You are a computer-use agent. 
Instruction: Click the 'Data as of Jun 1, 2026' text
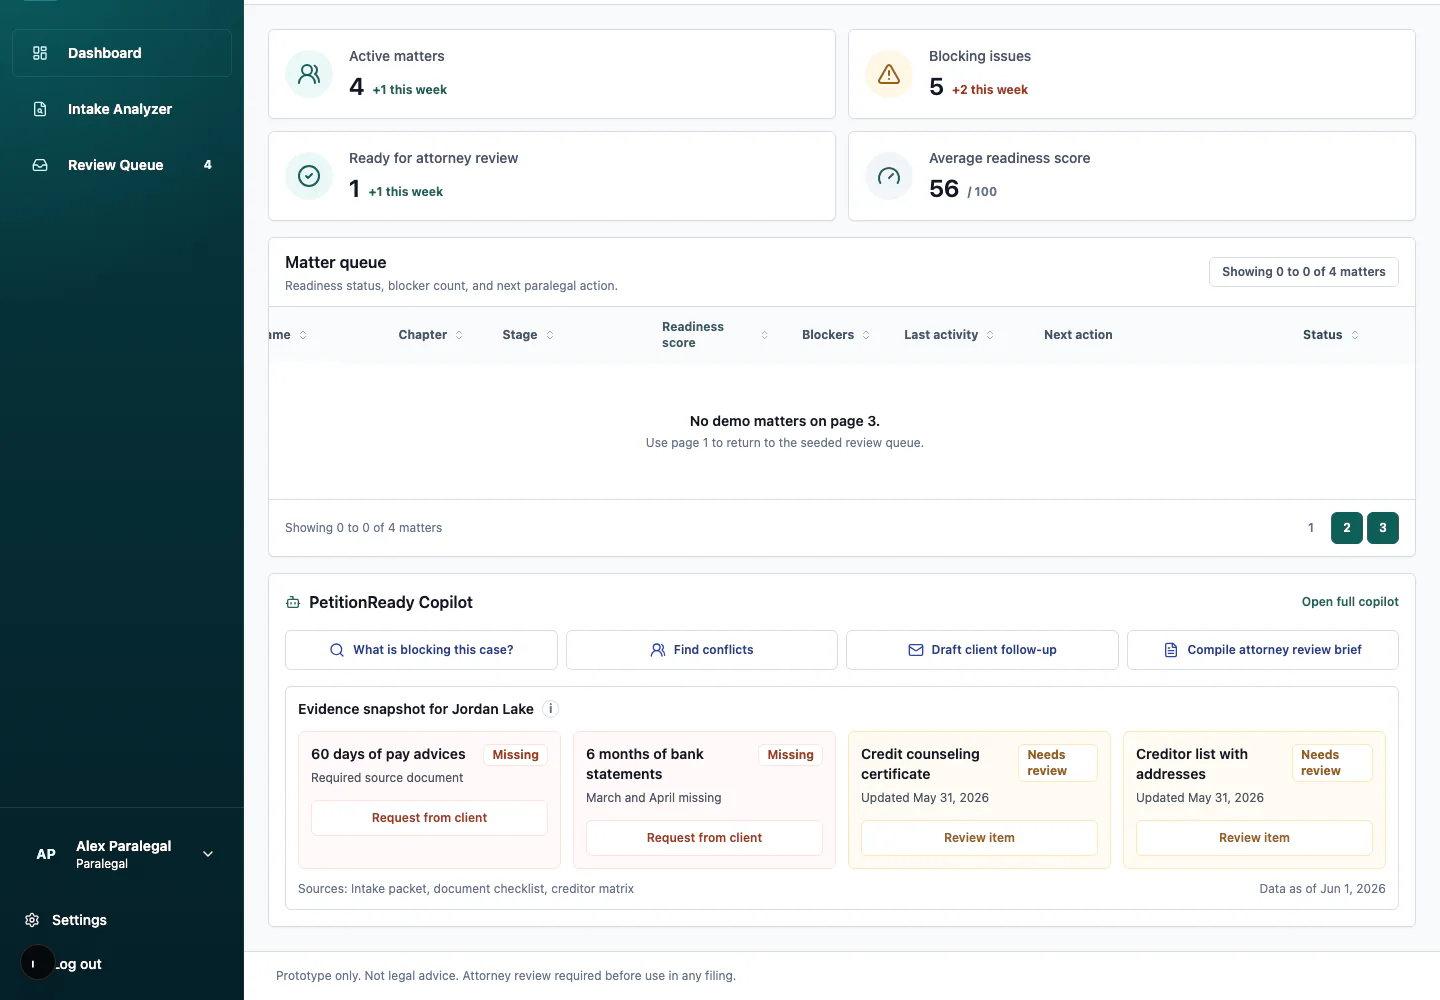click(x=1322, y=889)
